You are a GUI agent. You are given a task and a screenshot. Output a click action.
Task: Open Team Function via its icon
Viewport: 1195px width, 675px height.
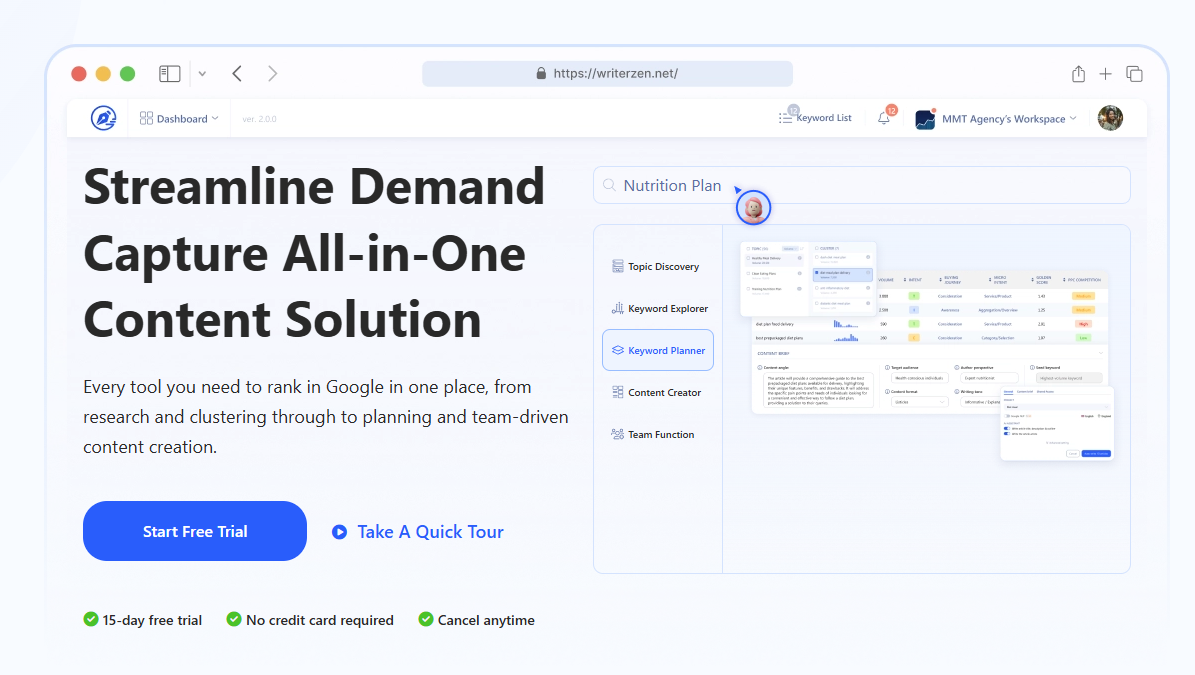point(617,434)
